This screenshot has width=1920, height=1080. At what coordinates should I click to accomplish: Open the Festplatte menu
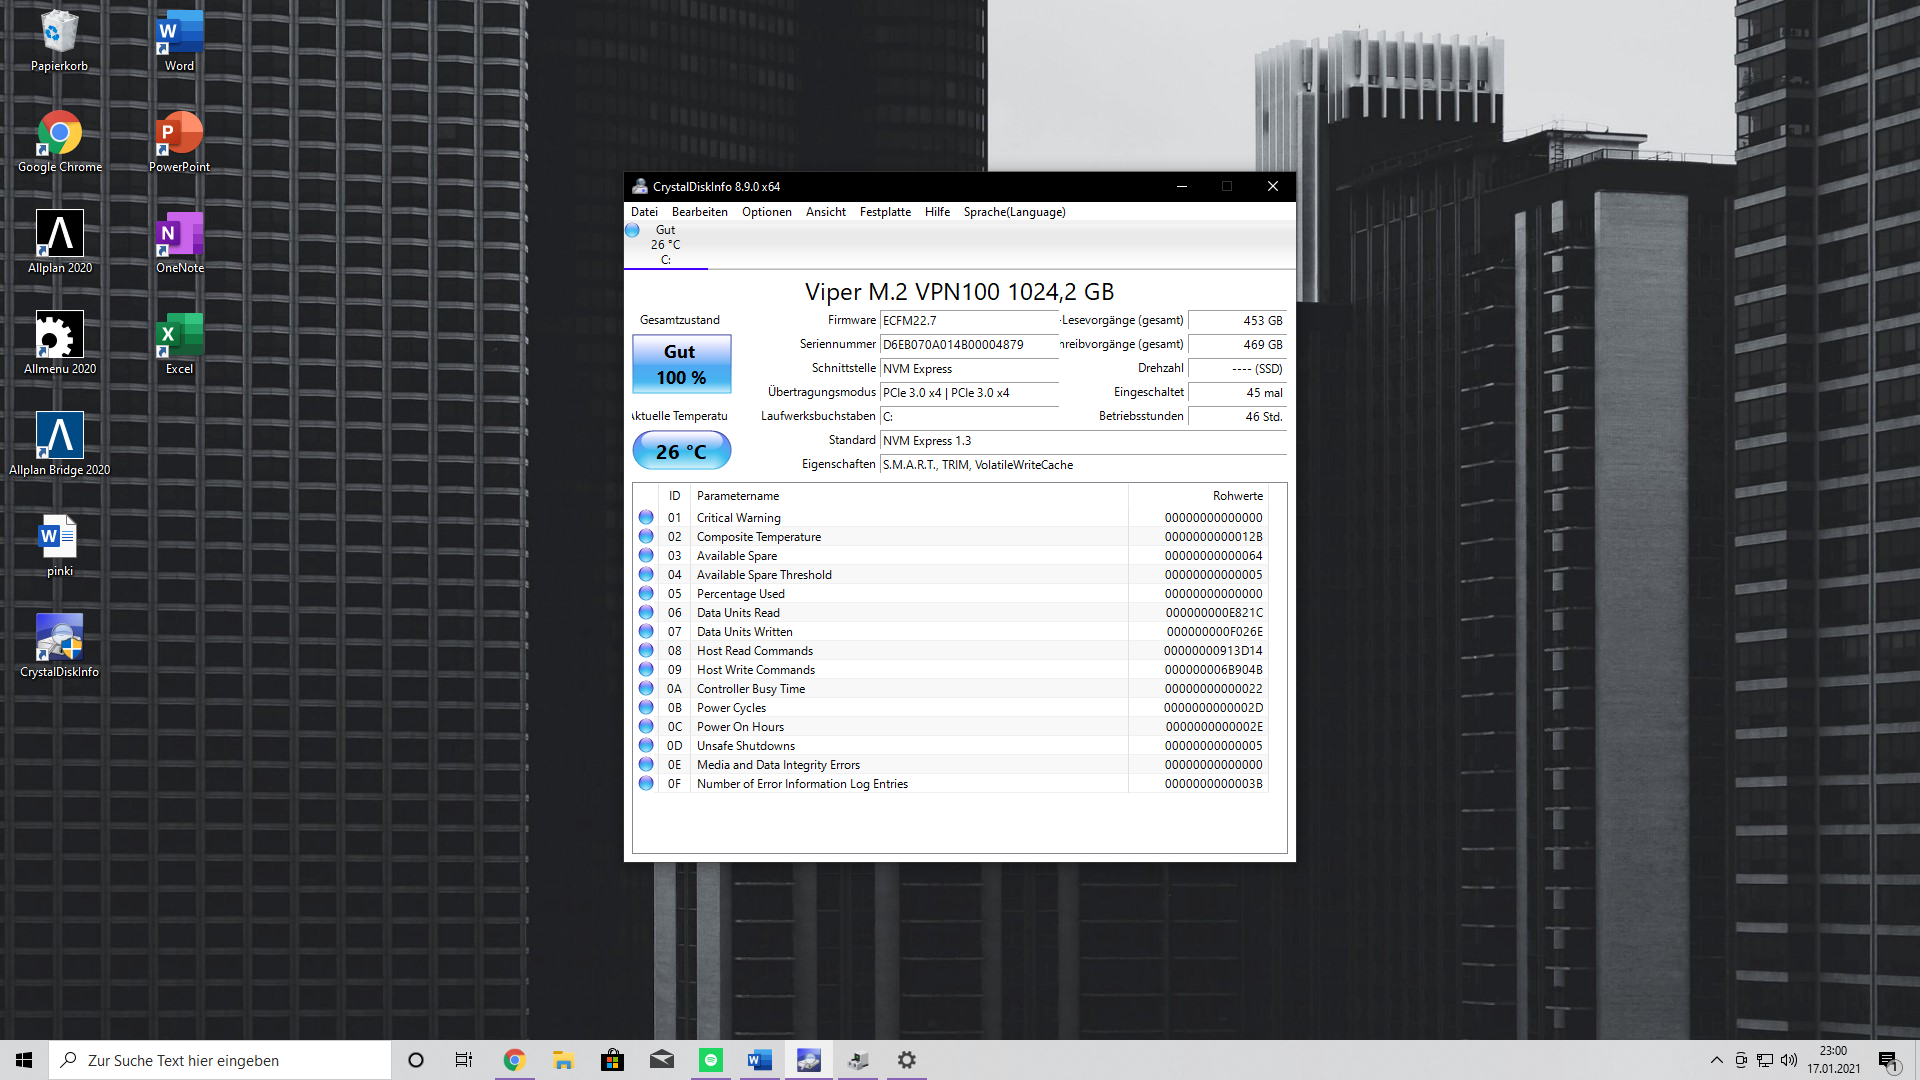885,212
